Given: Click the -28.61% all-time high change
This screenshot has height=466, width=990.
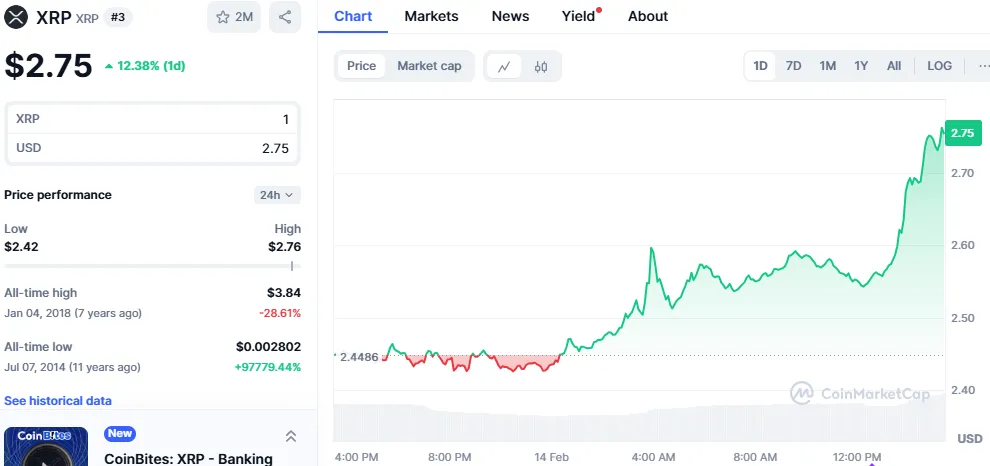Looking at the screenshot, I should click(280, 313).
